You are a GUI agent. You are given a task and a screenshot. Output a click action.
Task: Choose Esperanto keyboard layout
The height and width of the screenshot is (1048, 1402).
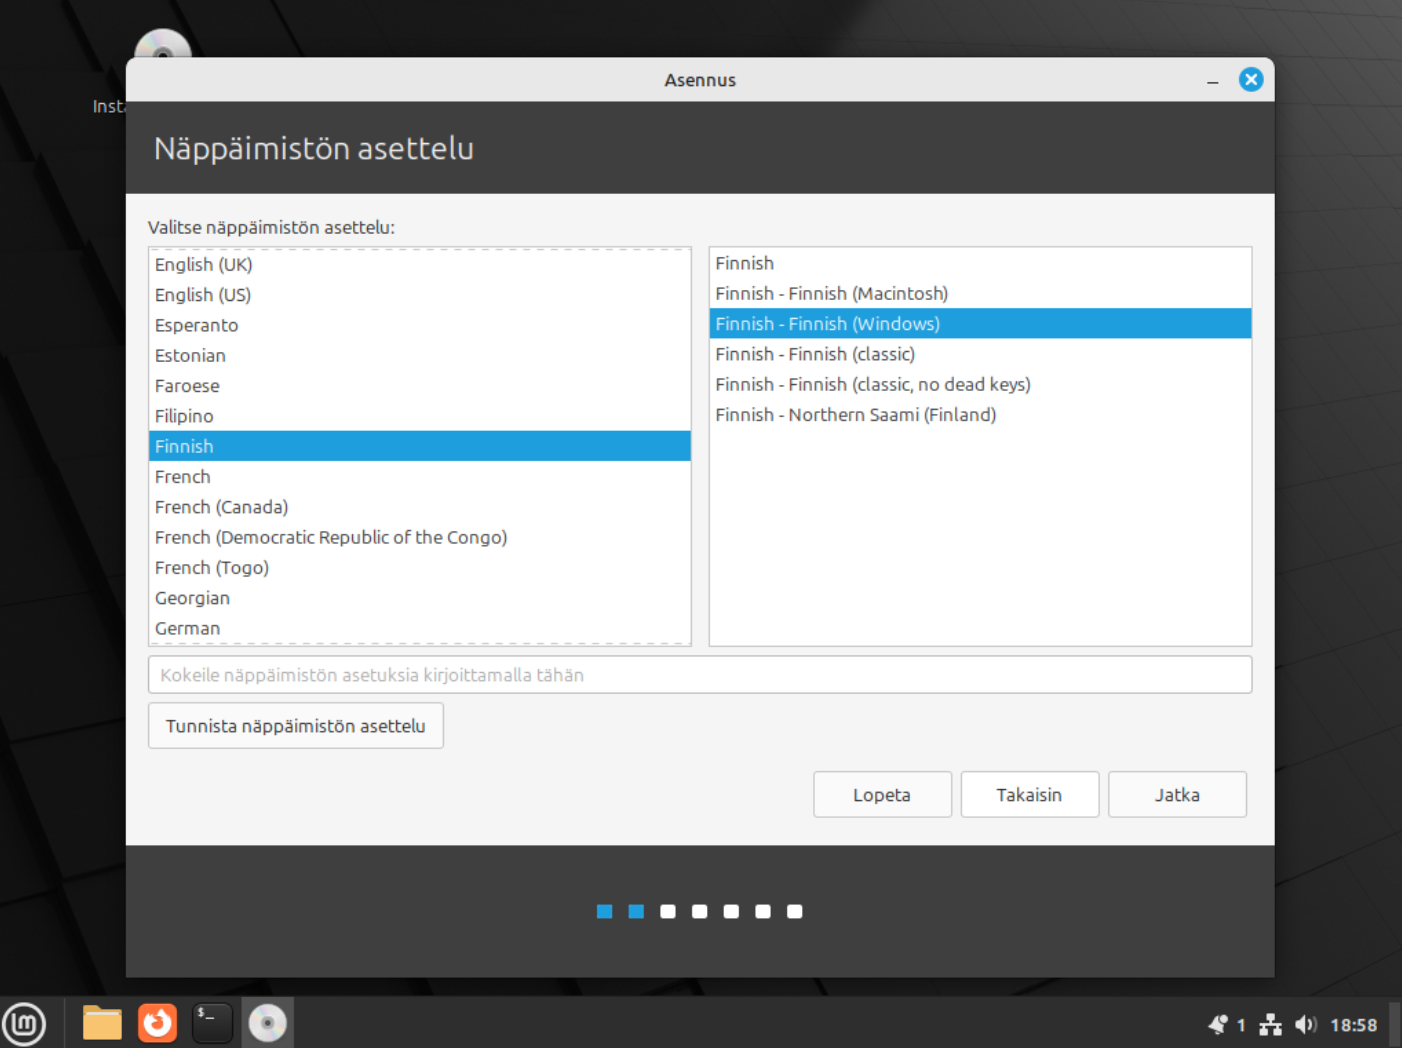point(420,325)
